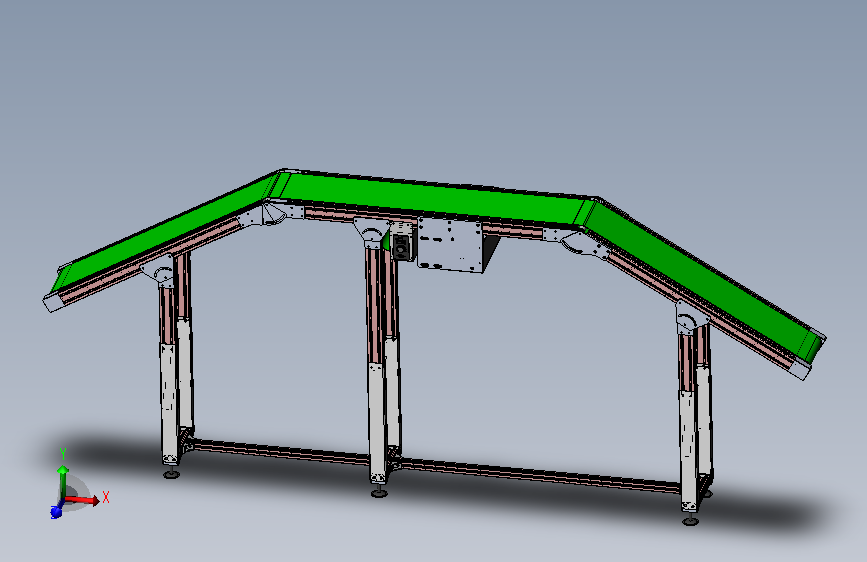The width and height of the screenshot is (867, 562).
Task: Select the lower crossbar between middle and right legs
Action: (539, 476)
